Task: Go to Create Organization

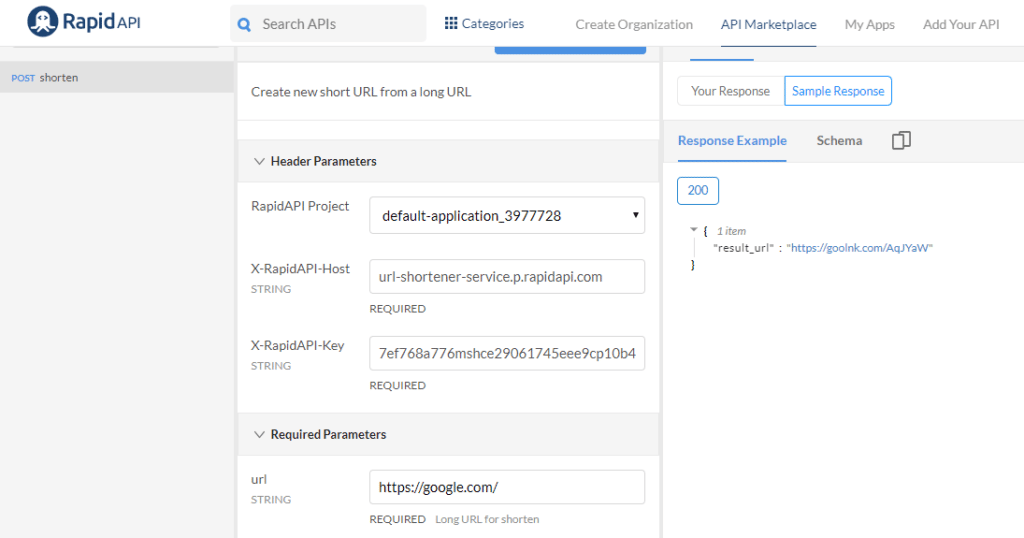Action: coord(634,25)
